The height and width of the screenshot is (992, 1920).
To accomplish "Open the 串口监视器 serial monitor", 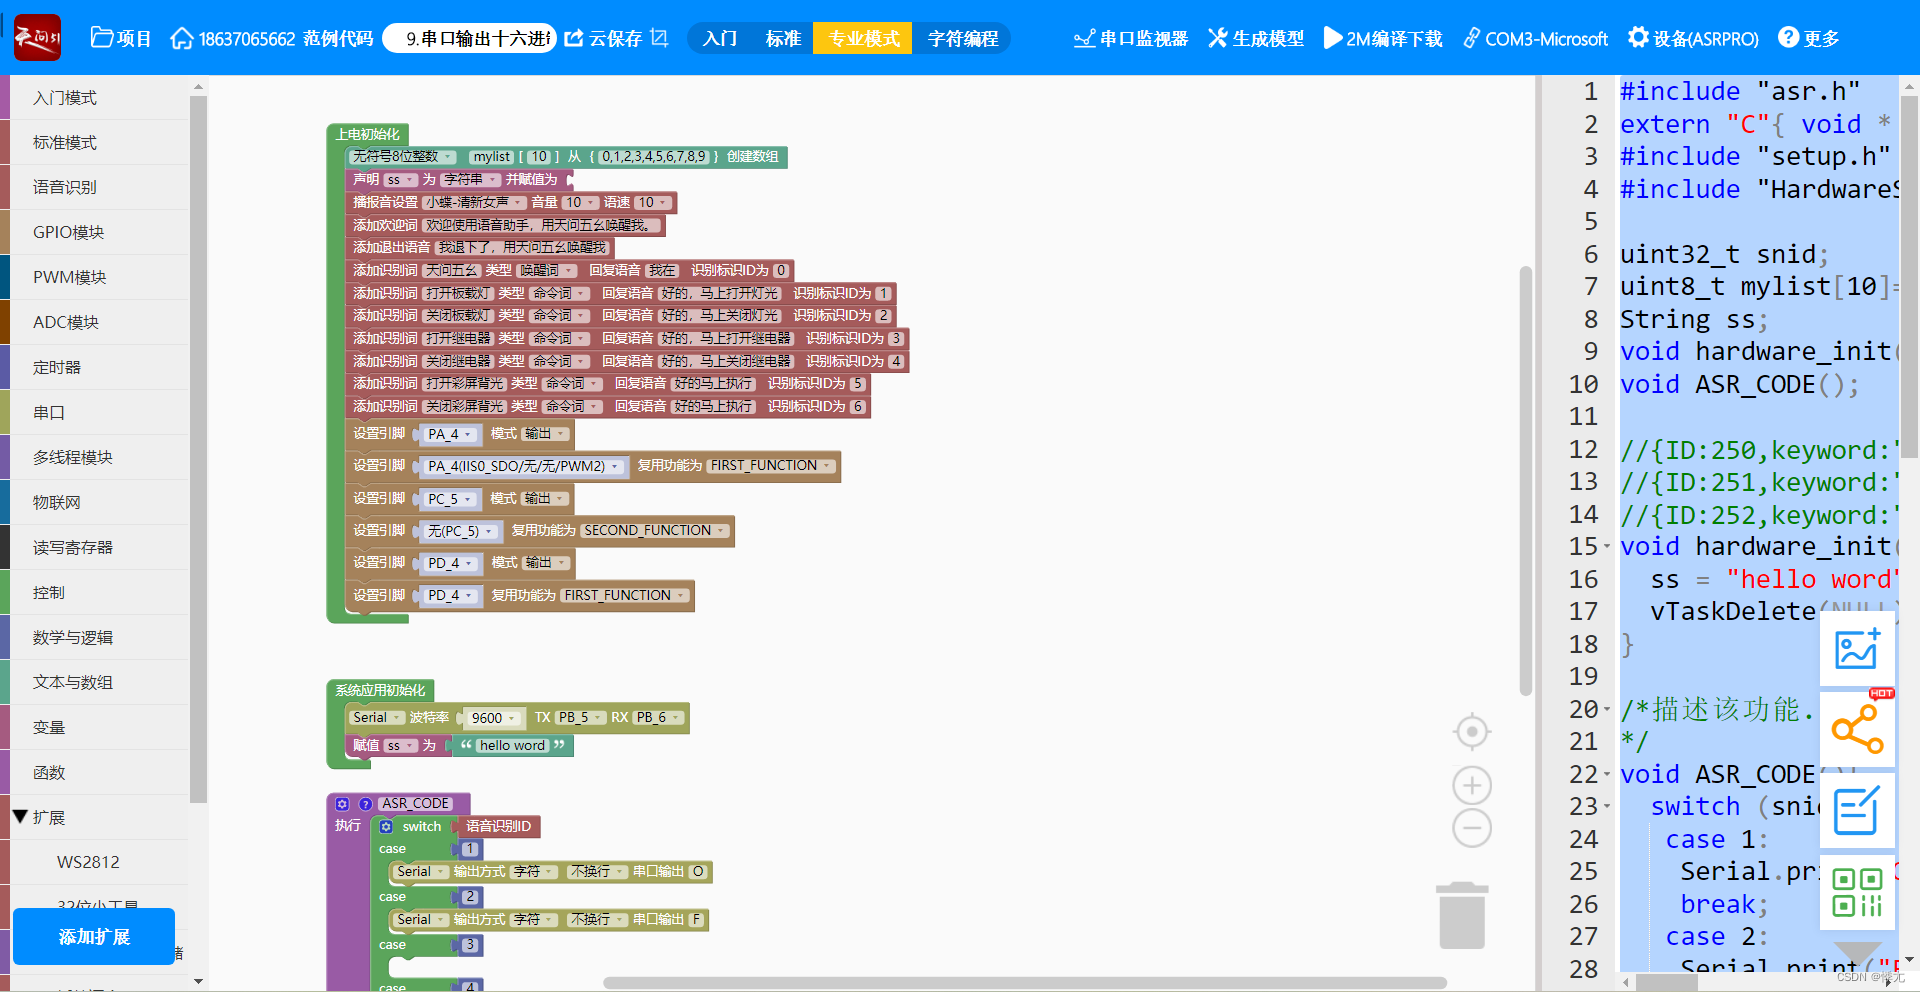I will click(1130, 38).
